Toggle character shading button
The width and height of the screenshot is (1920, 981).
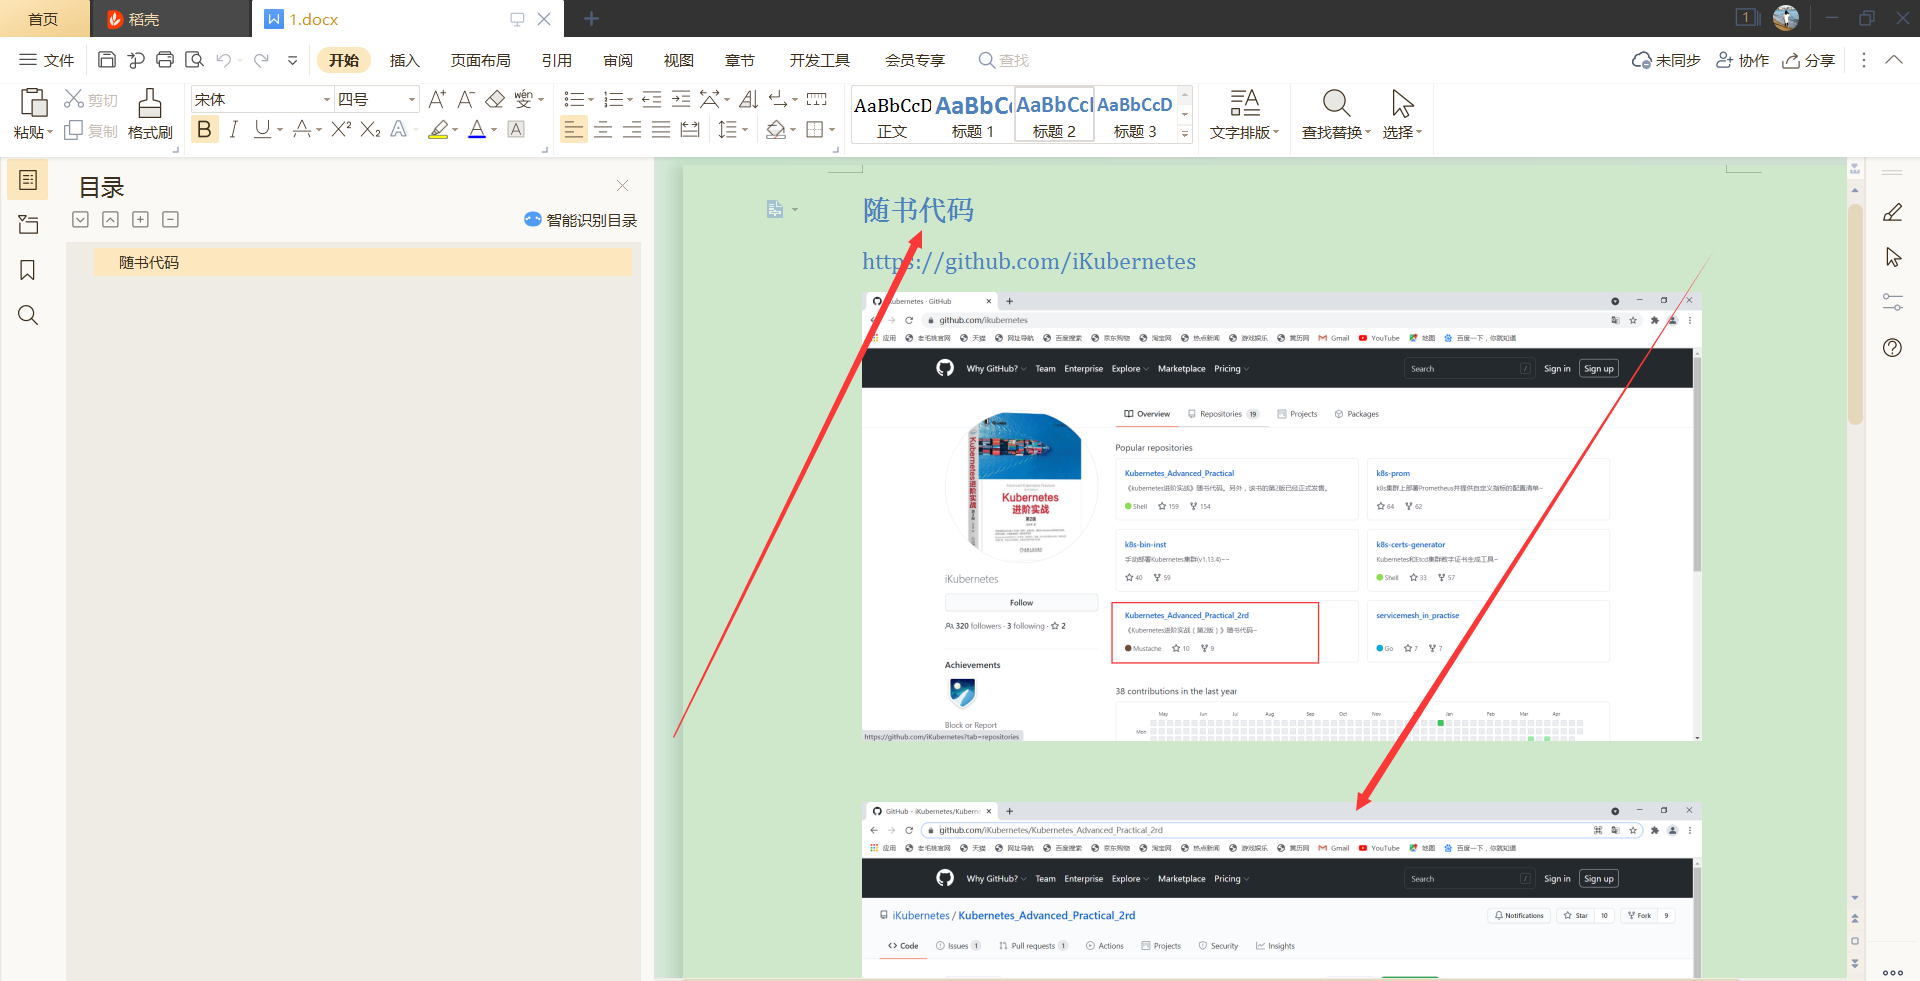(x=516, y=129)
